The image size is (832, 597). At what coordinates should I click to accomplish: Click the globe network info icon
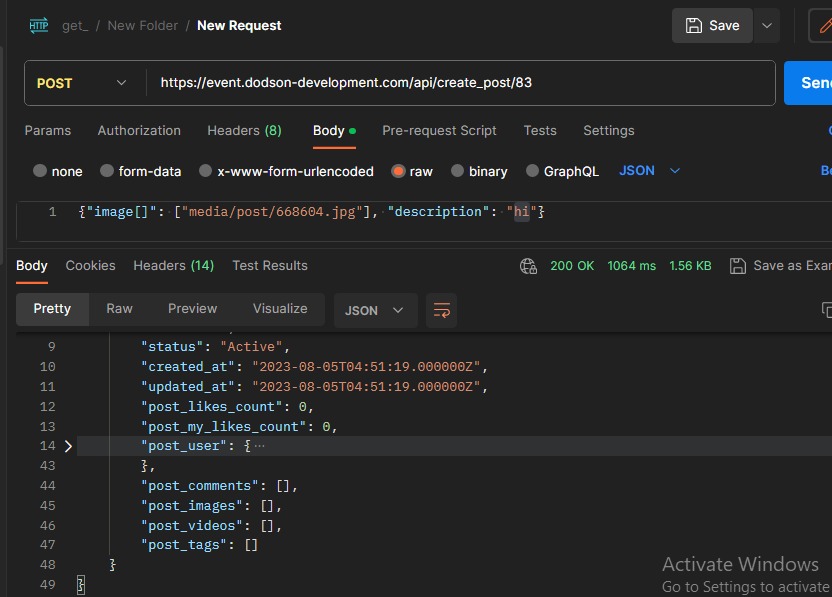click(x=528, y=266)
